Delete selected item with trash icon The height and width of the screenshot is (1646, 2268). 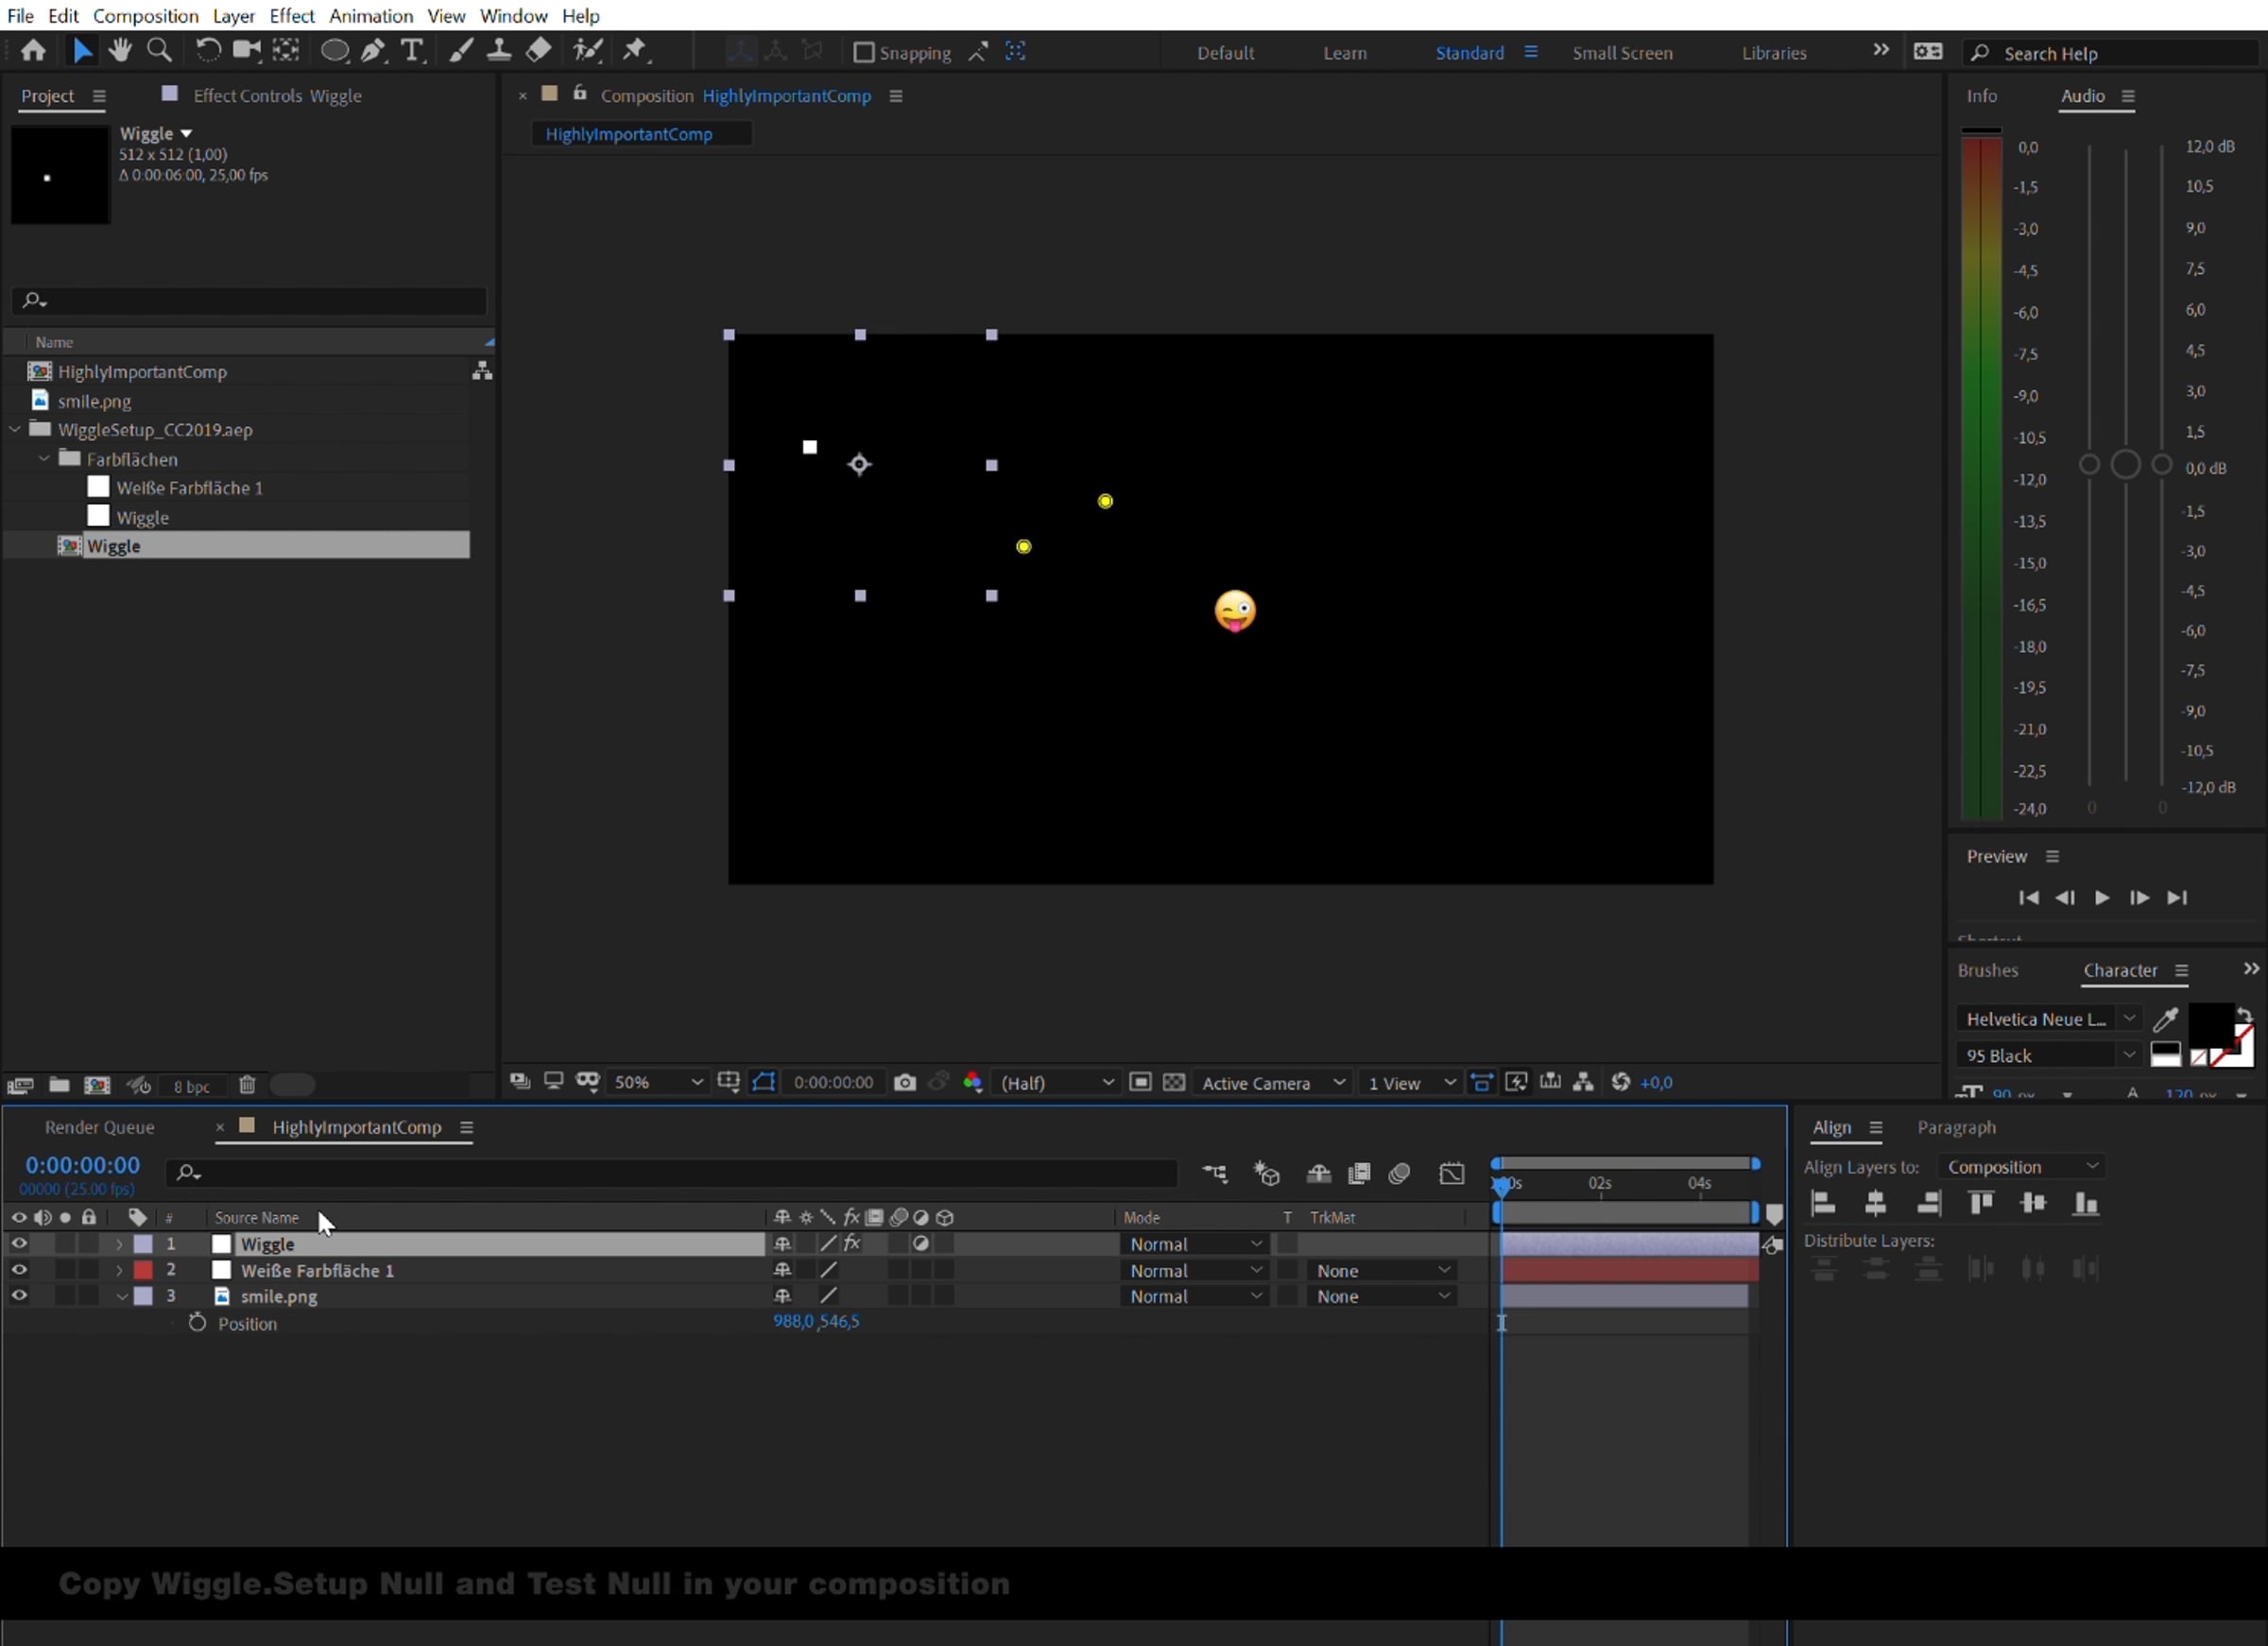tap(247, 1085)
